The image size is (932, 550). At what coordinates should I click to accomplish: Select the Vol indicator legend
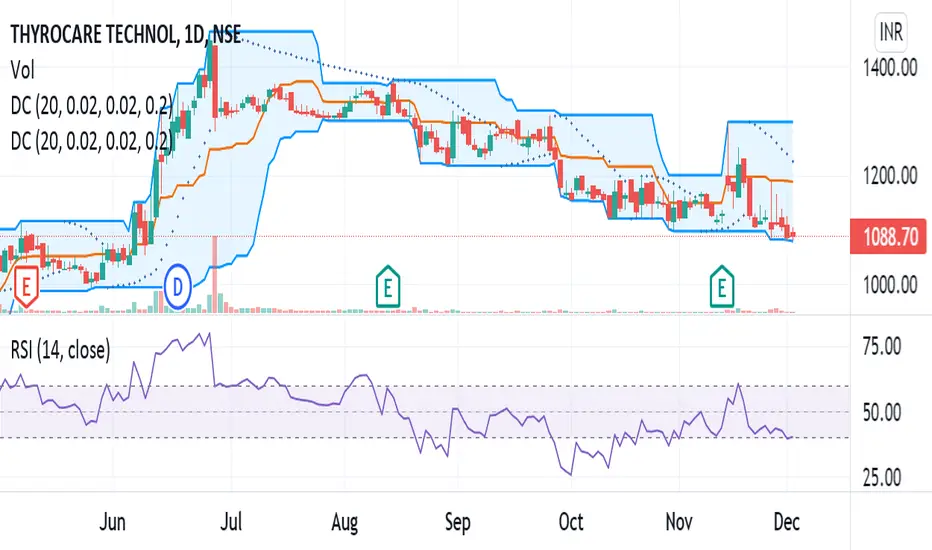tap(21, 73)
